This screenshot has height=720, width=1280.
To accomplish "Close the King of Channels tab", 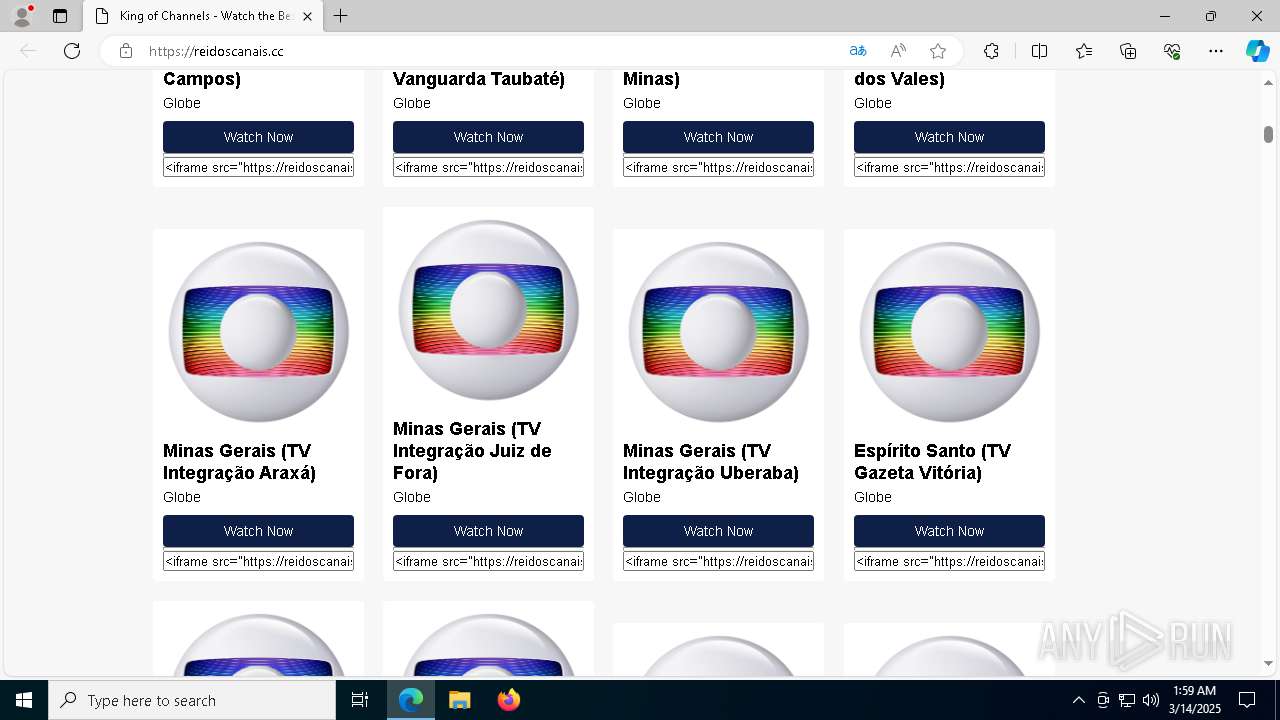I will point(307,16).
